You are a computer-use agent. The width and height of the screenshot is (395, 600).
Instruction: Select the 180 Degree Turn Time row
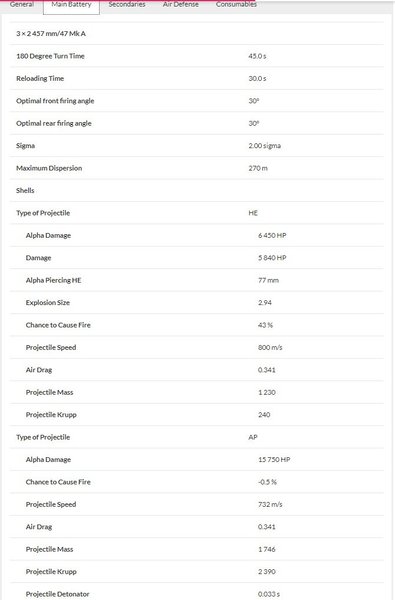[197, 56]
